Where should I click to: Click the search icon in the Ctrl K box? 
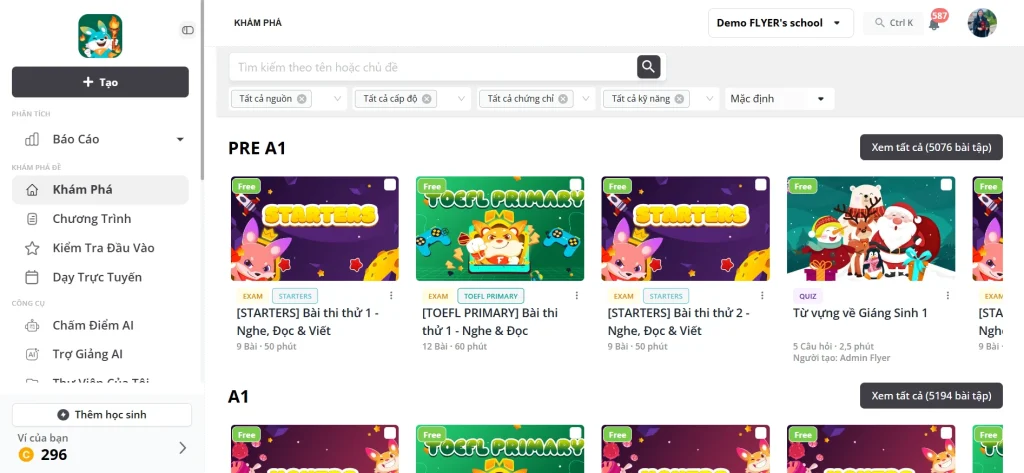coord(879,23)
